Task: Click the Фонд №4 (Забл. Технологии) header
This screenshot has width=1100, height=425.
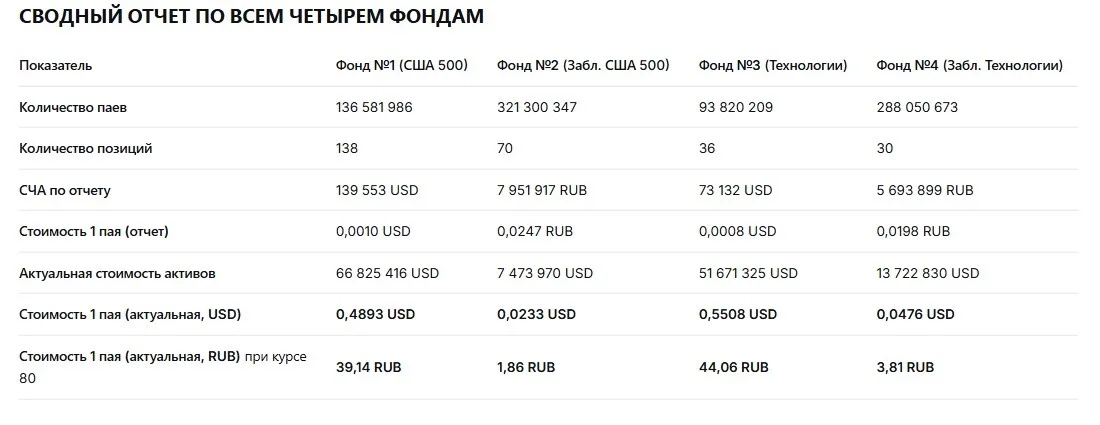Action: pyautogui.click(x=970, y=65)
